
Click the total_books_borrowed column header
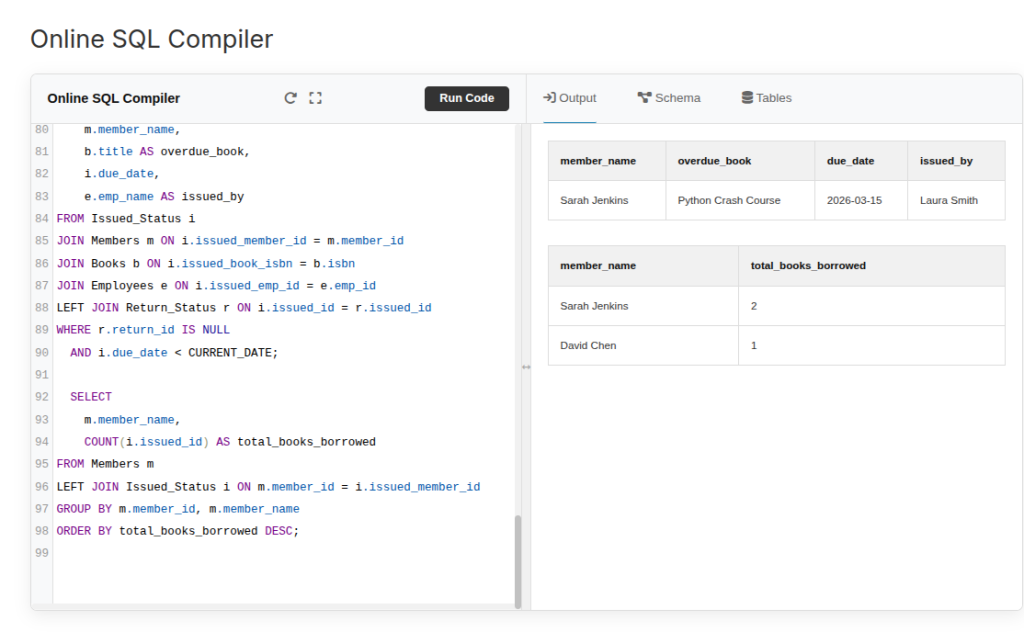click(x=808, y=266)
